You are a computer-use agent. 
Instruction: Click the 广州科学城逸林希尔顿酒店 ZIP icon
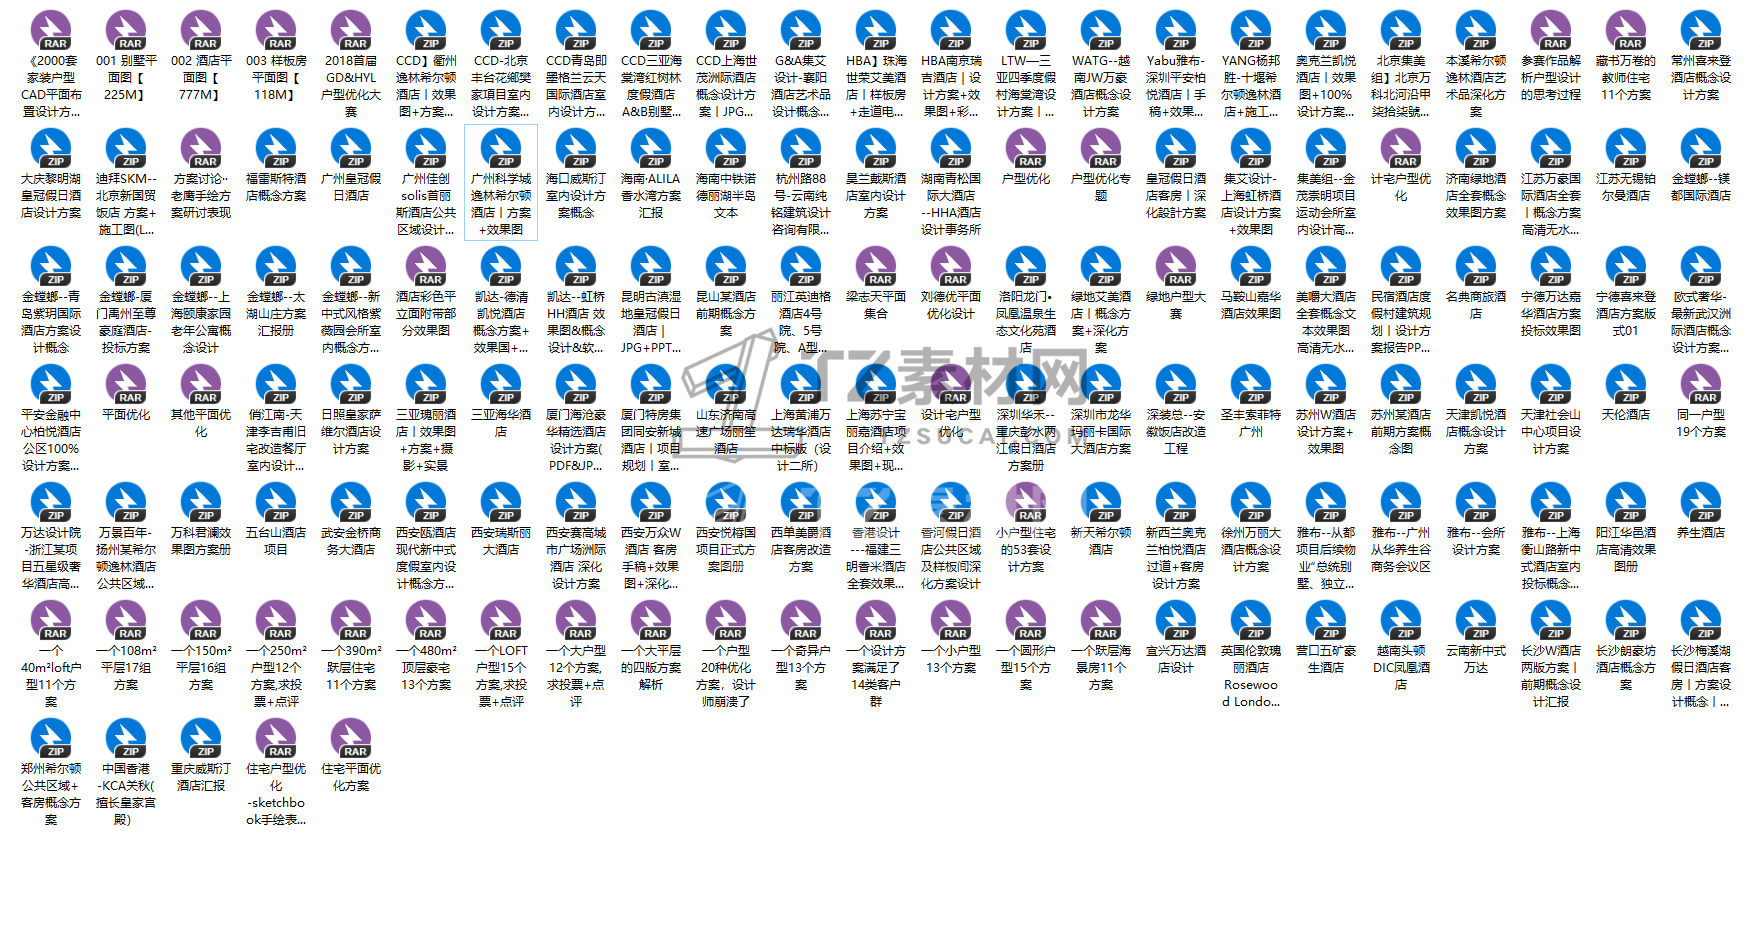click(501, 148)
